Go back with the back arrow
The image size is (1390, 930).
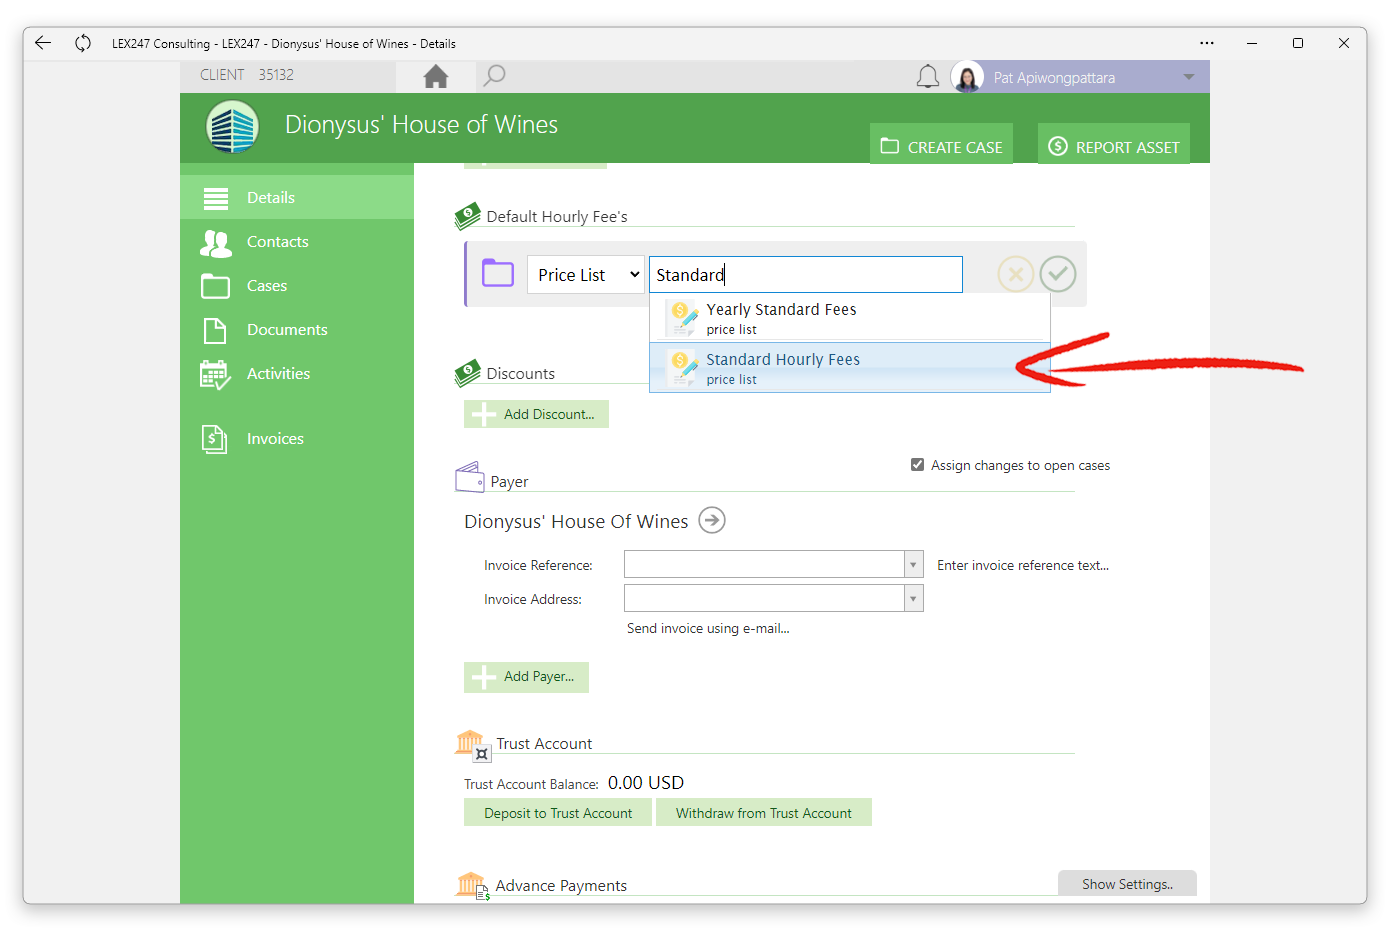point(42,43)
